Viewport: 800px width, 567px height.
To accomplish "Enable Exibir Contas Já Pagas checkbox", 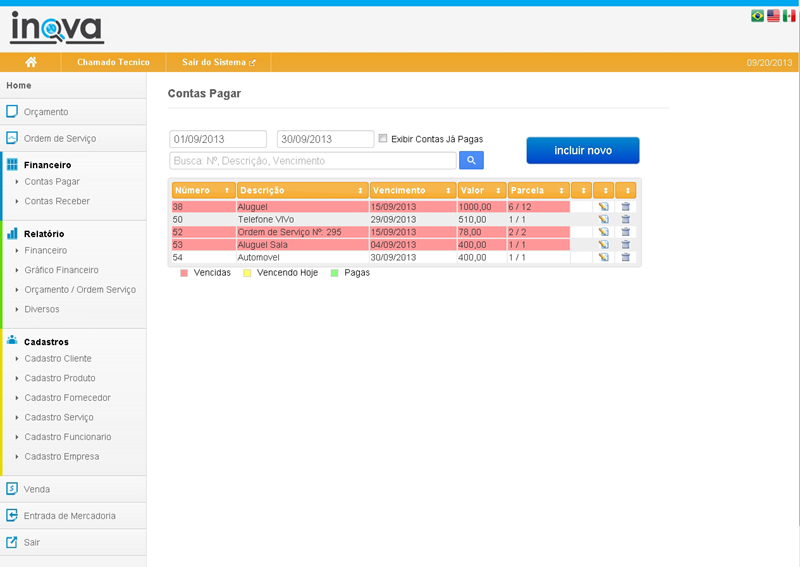I will point(383,138).
